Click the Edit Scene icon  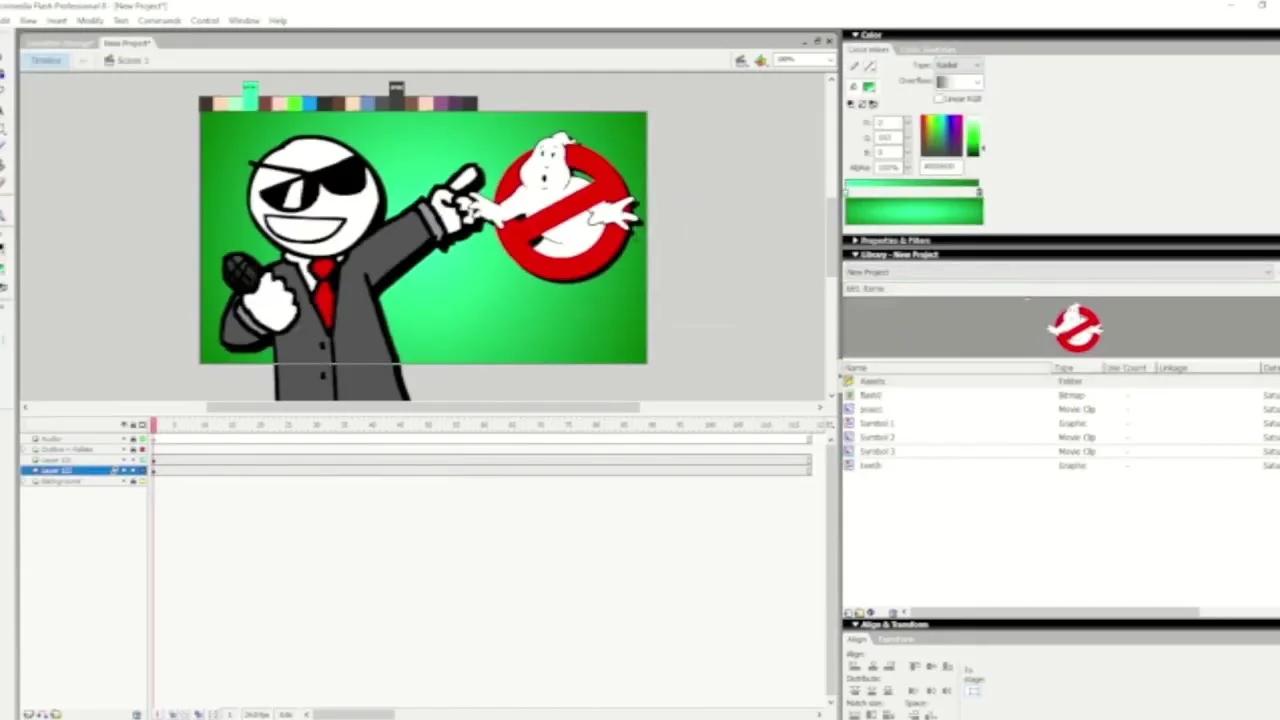741,61
